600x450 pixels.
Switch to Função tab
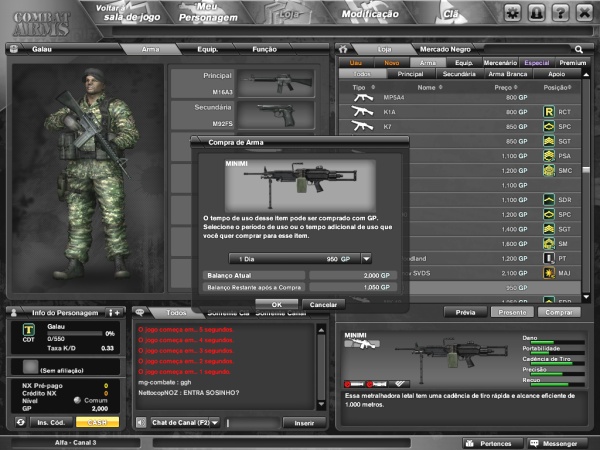pos(264,49)
